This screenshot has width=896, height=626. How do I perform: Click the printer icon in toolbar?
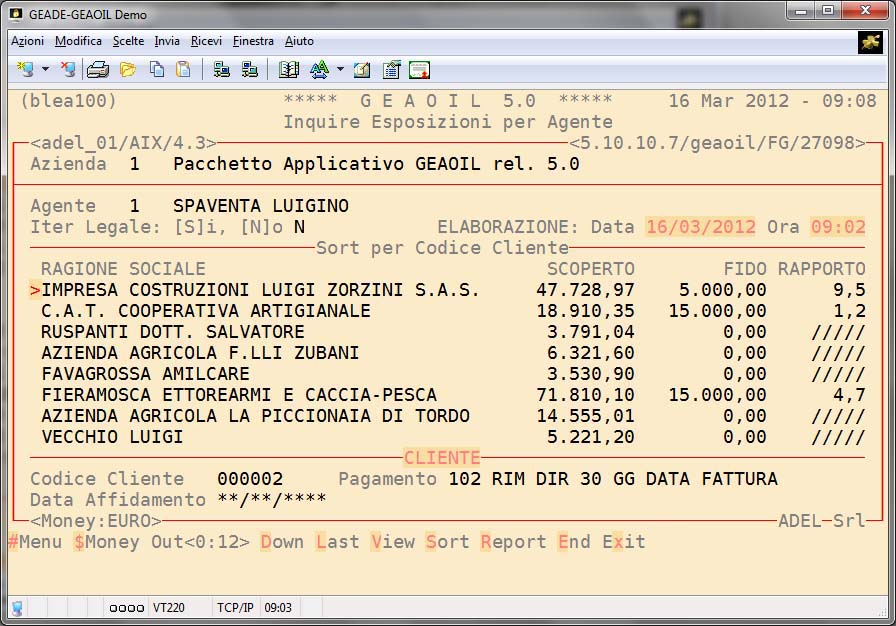pyautogui.click(x=98, y=69)
